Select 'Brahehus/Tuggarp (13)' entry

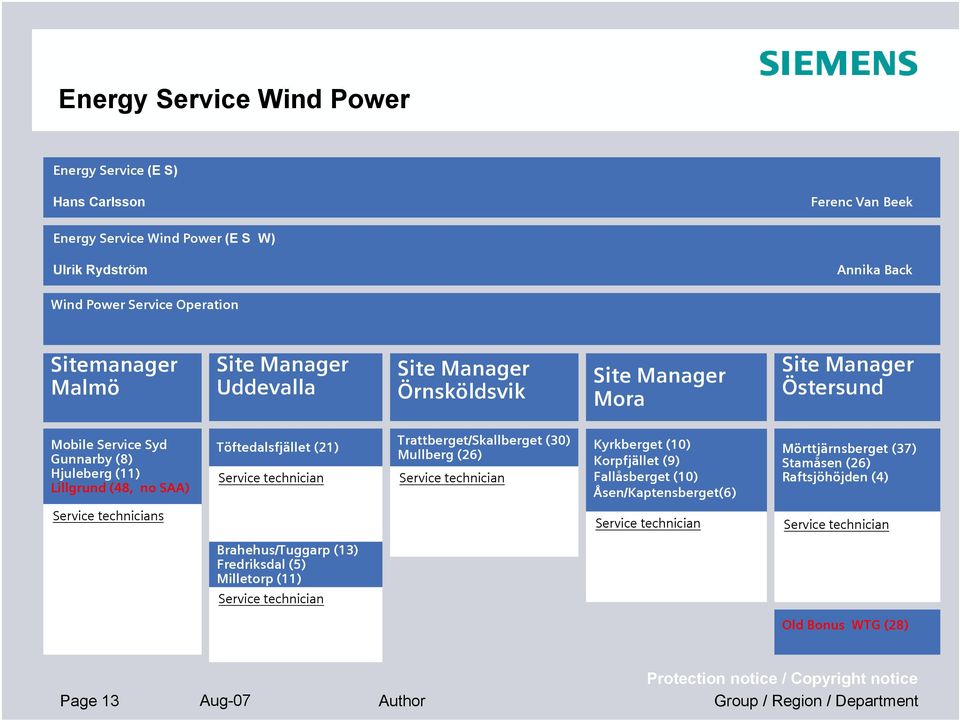287,550
